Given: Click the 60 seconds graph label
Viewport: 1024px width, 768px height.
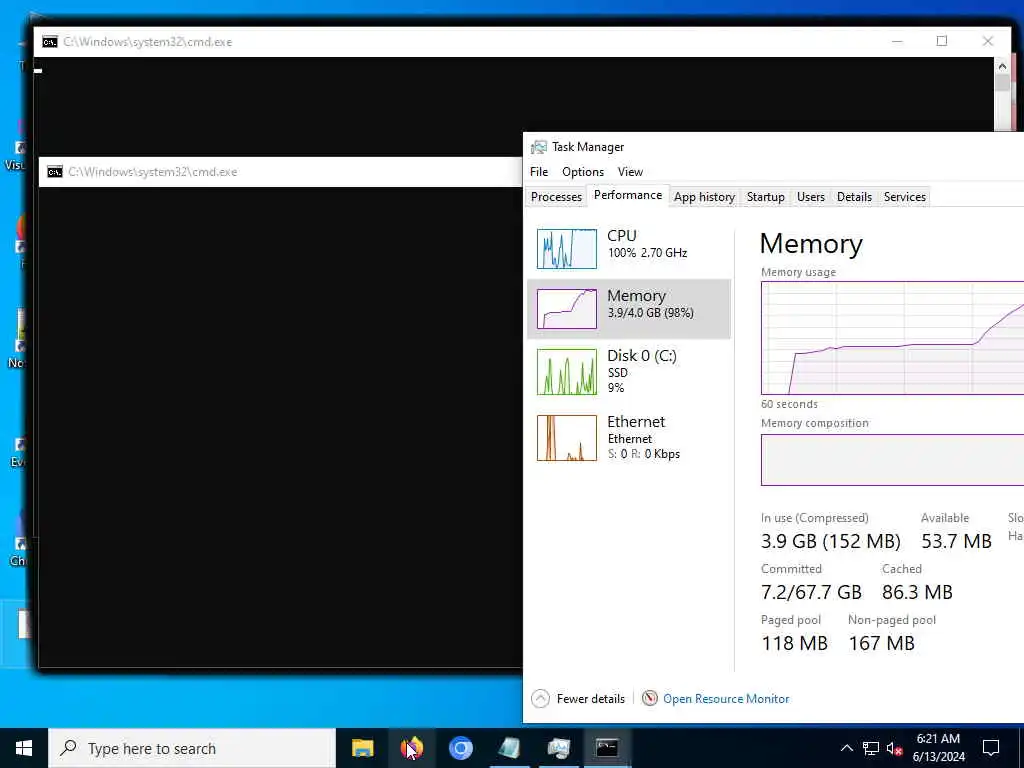Looking at the screenshot, I should pyautogui.click(x=789, y=404).
